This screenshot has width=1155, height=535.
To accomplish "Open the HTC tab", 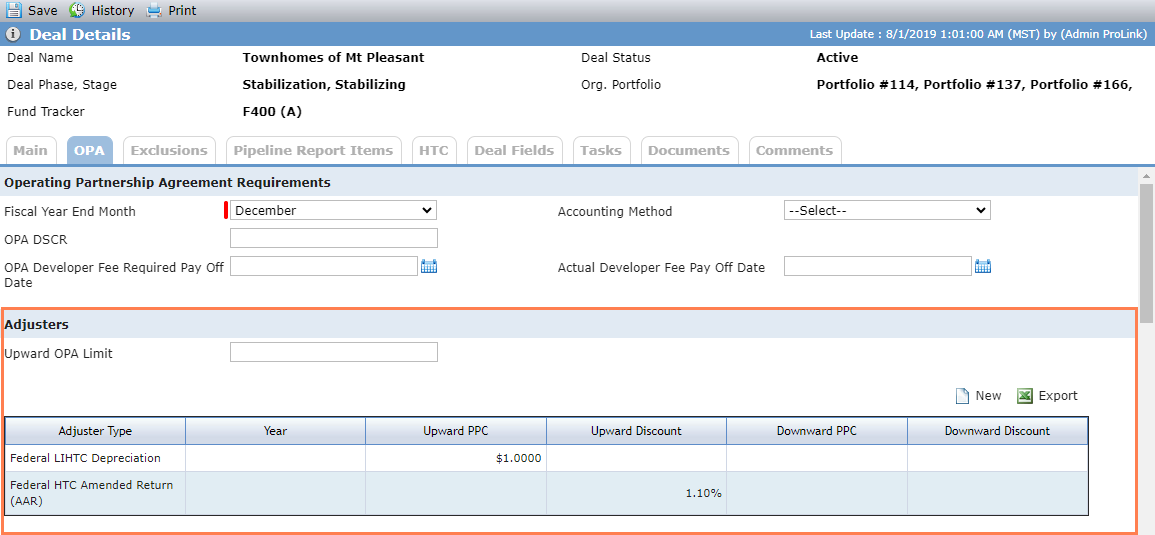I will (434, 150).
